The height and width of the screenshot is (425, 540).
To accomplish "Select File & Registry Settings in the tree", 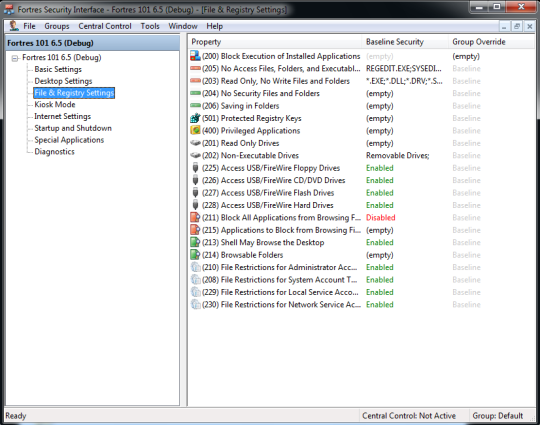I will pyautogui.click(x=74, y=93).
